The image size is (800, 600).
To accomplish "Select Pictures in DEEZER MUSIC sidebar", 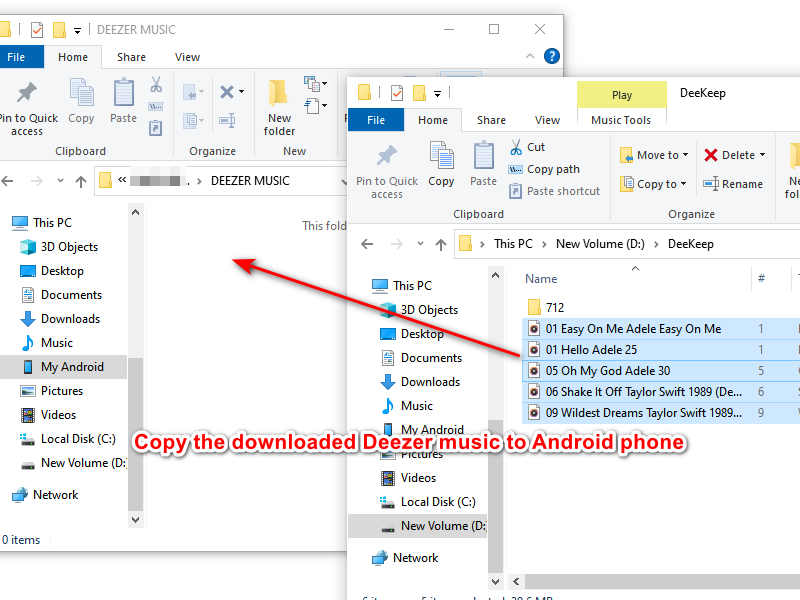I will pyautogui.click(x=53, y=391).
